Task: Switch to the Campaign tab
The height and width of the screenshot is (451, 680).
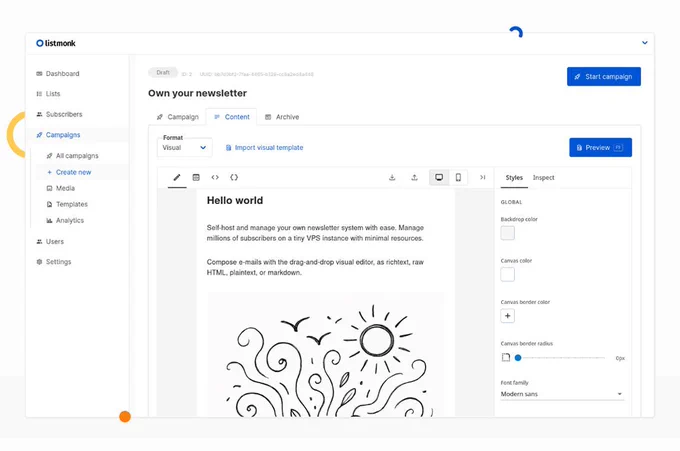Action: pyautogui.click(x=178, y=117)
